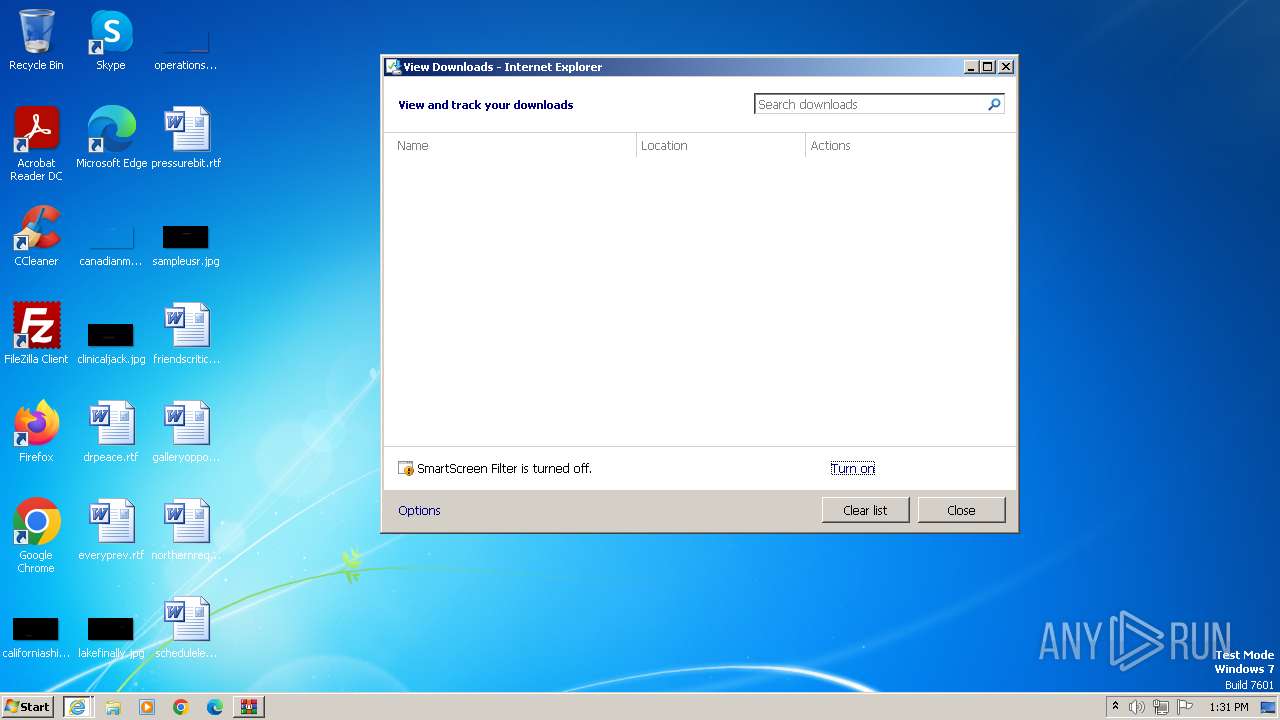Click the Clear list button

[865, 510]
